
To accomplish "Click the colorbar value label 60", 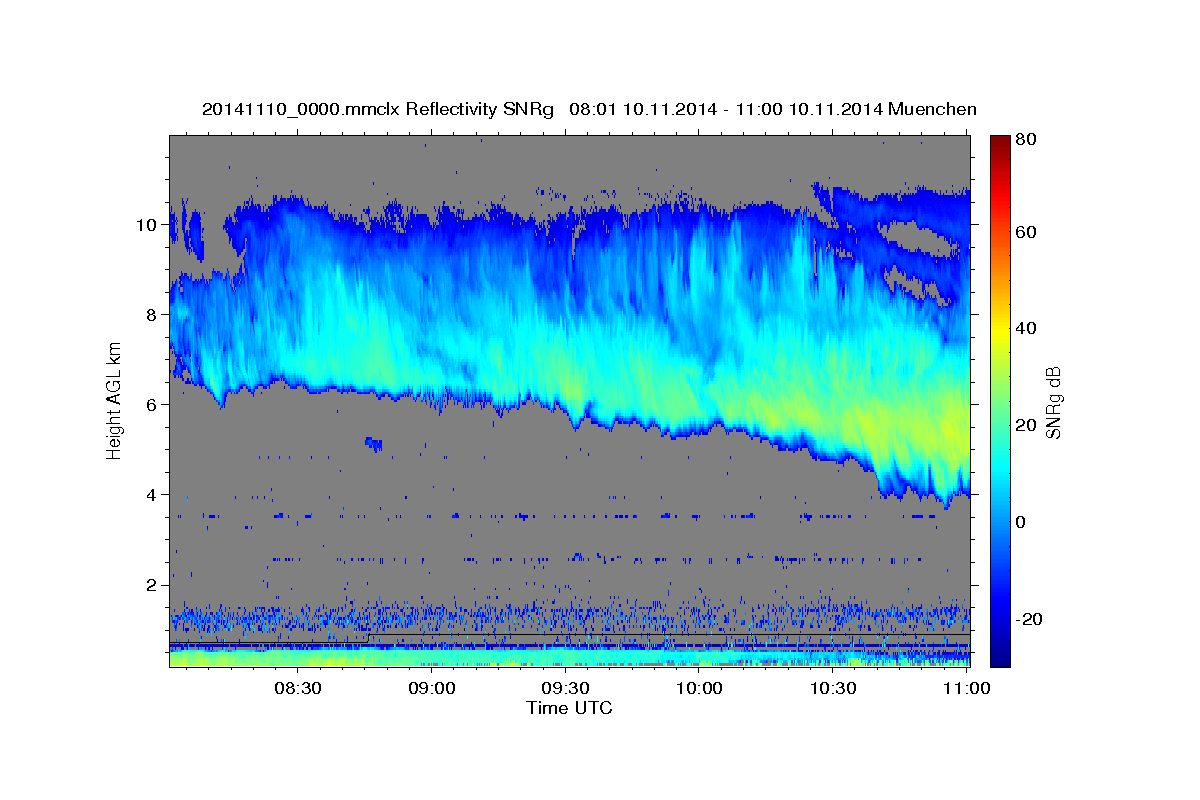I will [1025, 232].
